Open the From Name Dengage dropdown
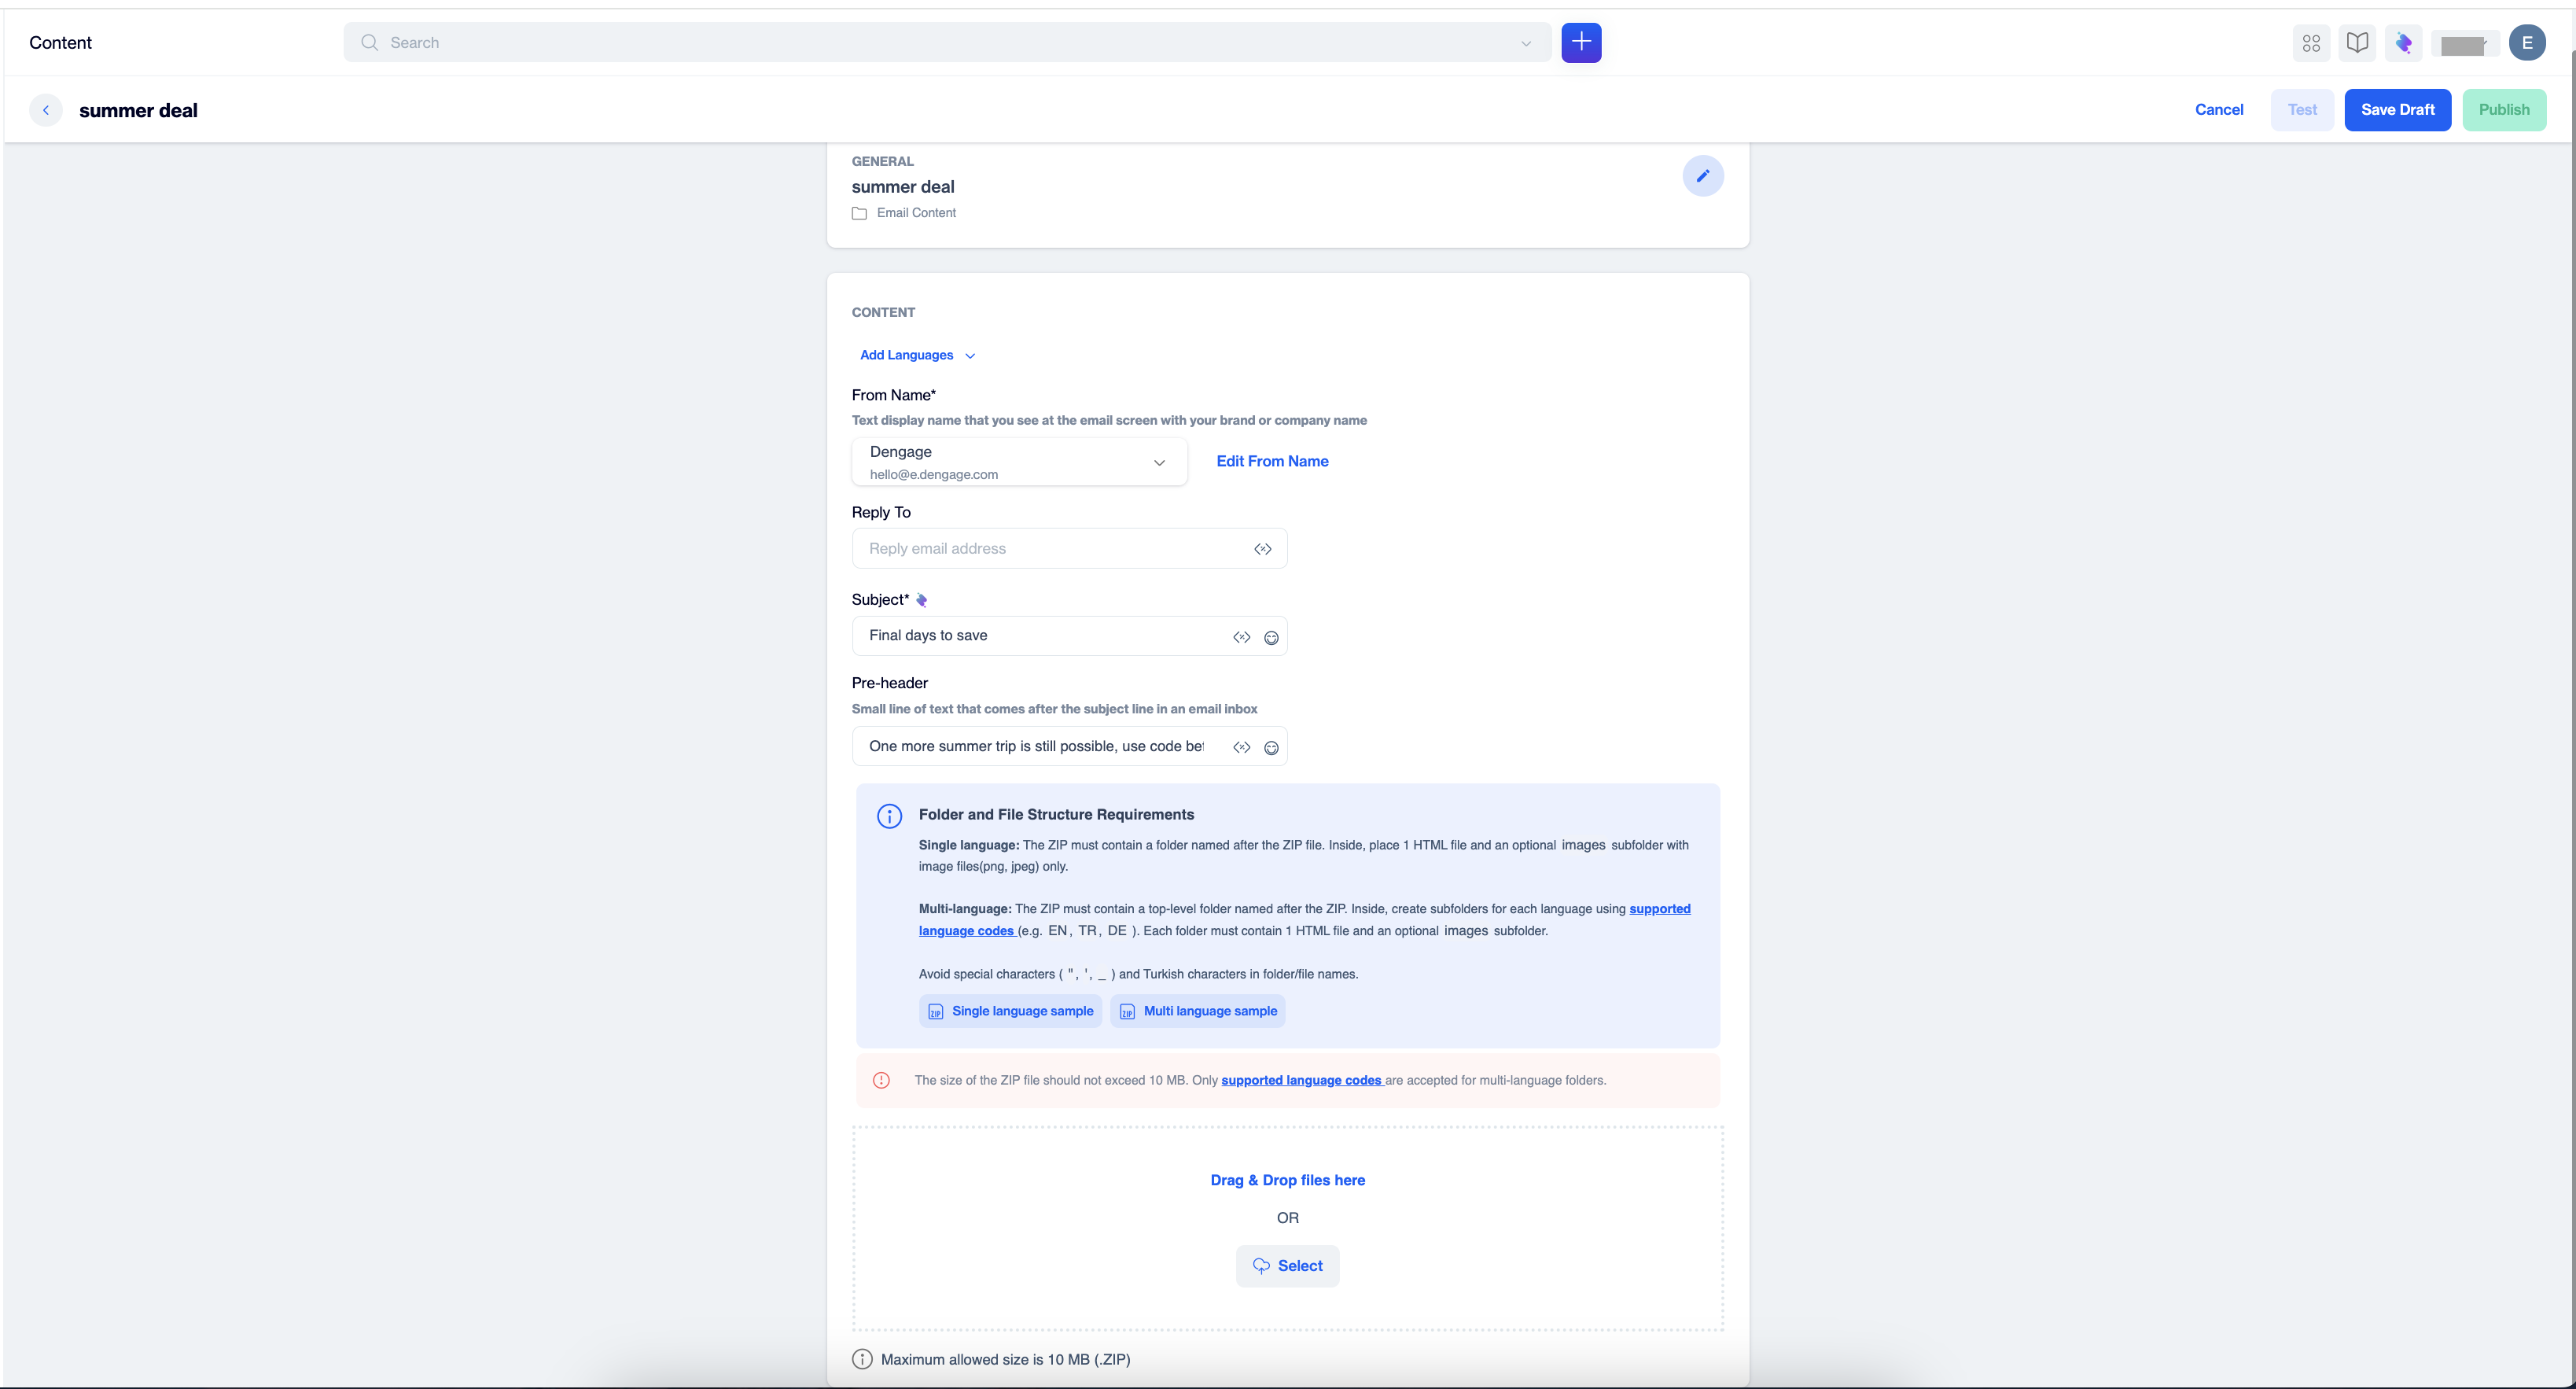The width and height of the screenshot is (2576, 1389). 1019,462
